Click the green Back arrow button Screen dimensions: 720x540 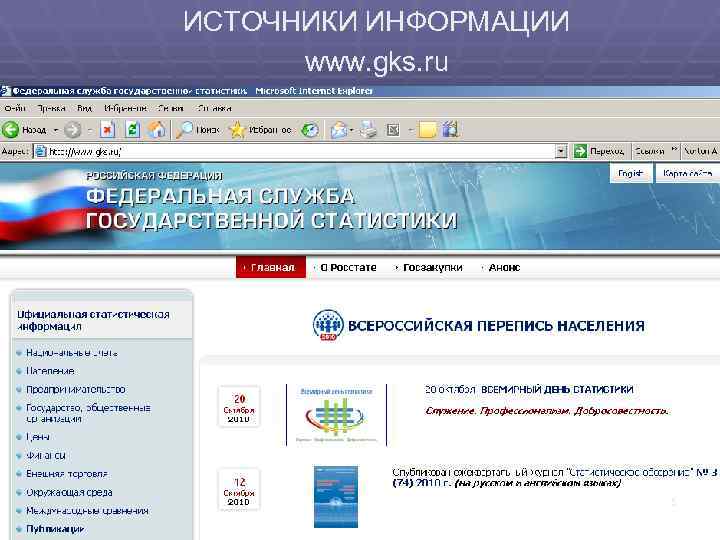pos(10,130)
